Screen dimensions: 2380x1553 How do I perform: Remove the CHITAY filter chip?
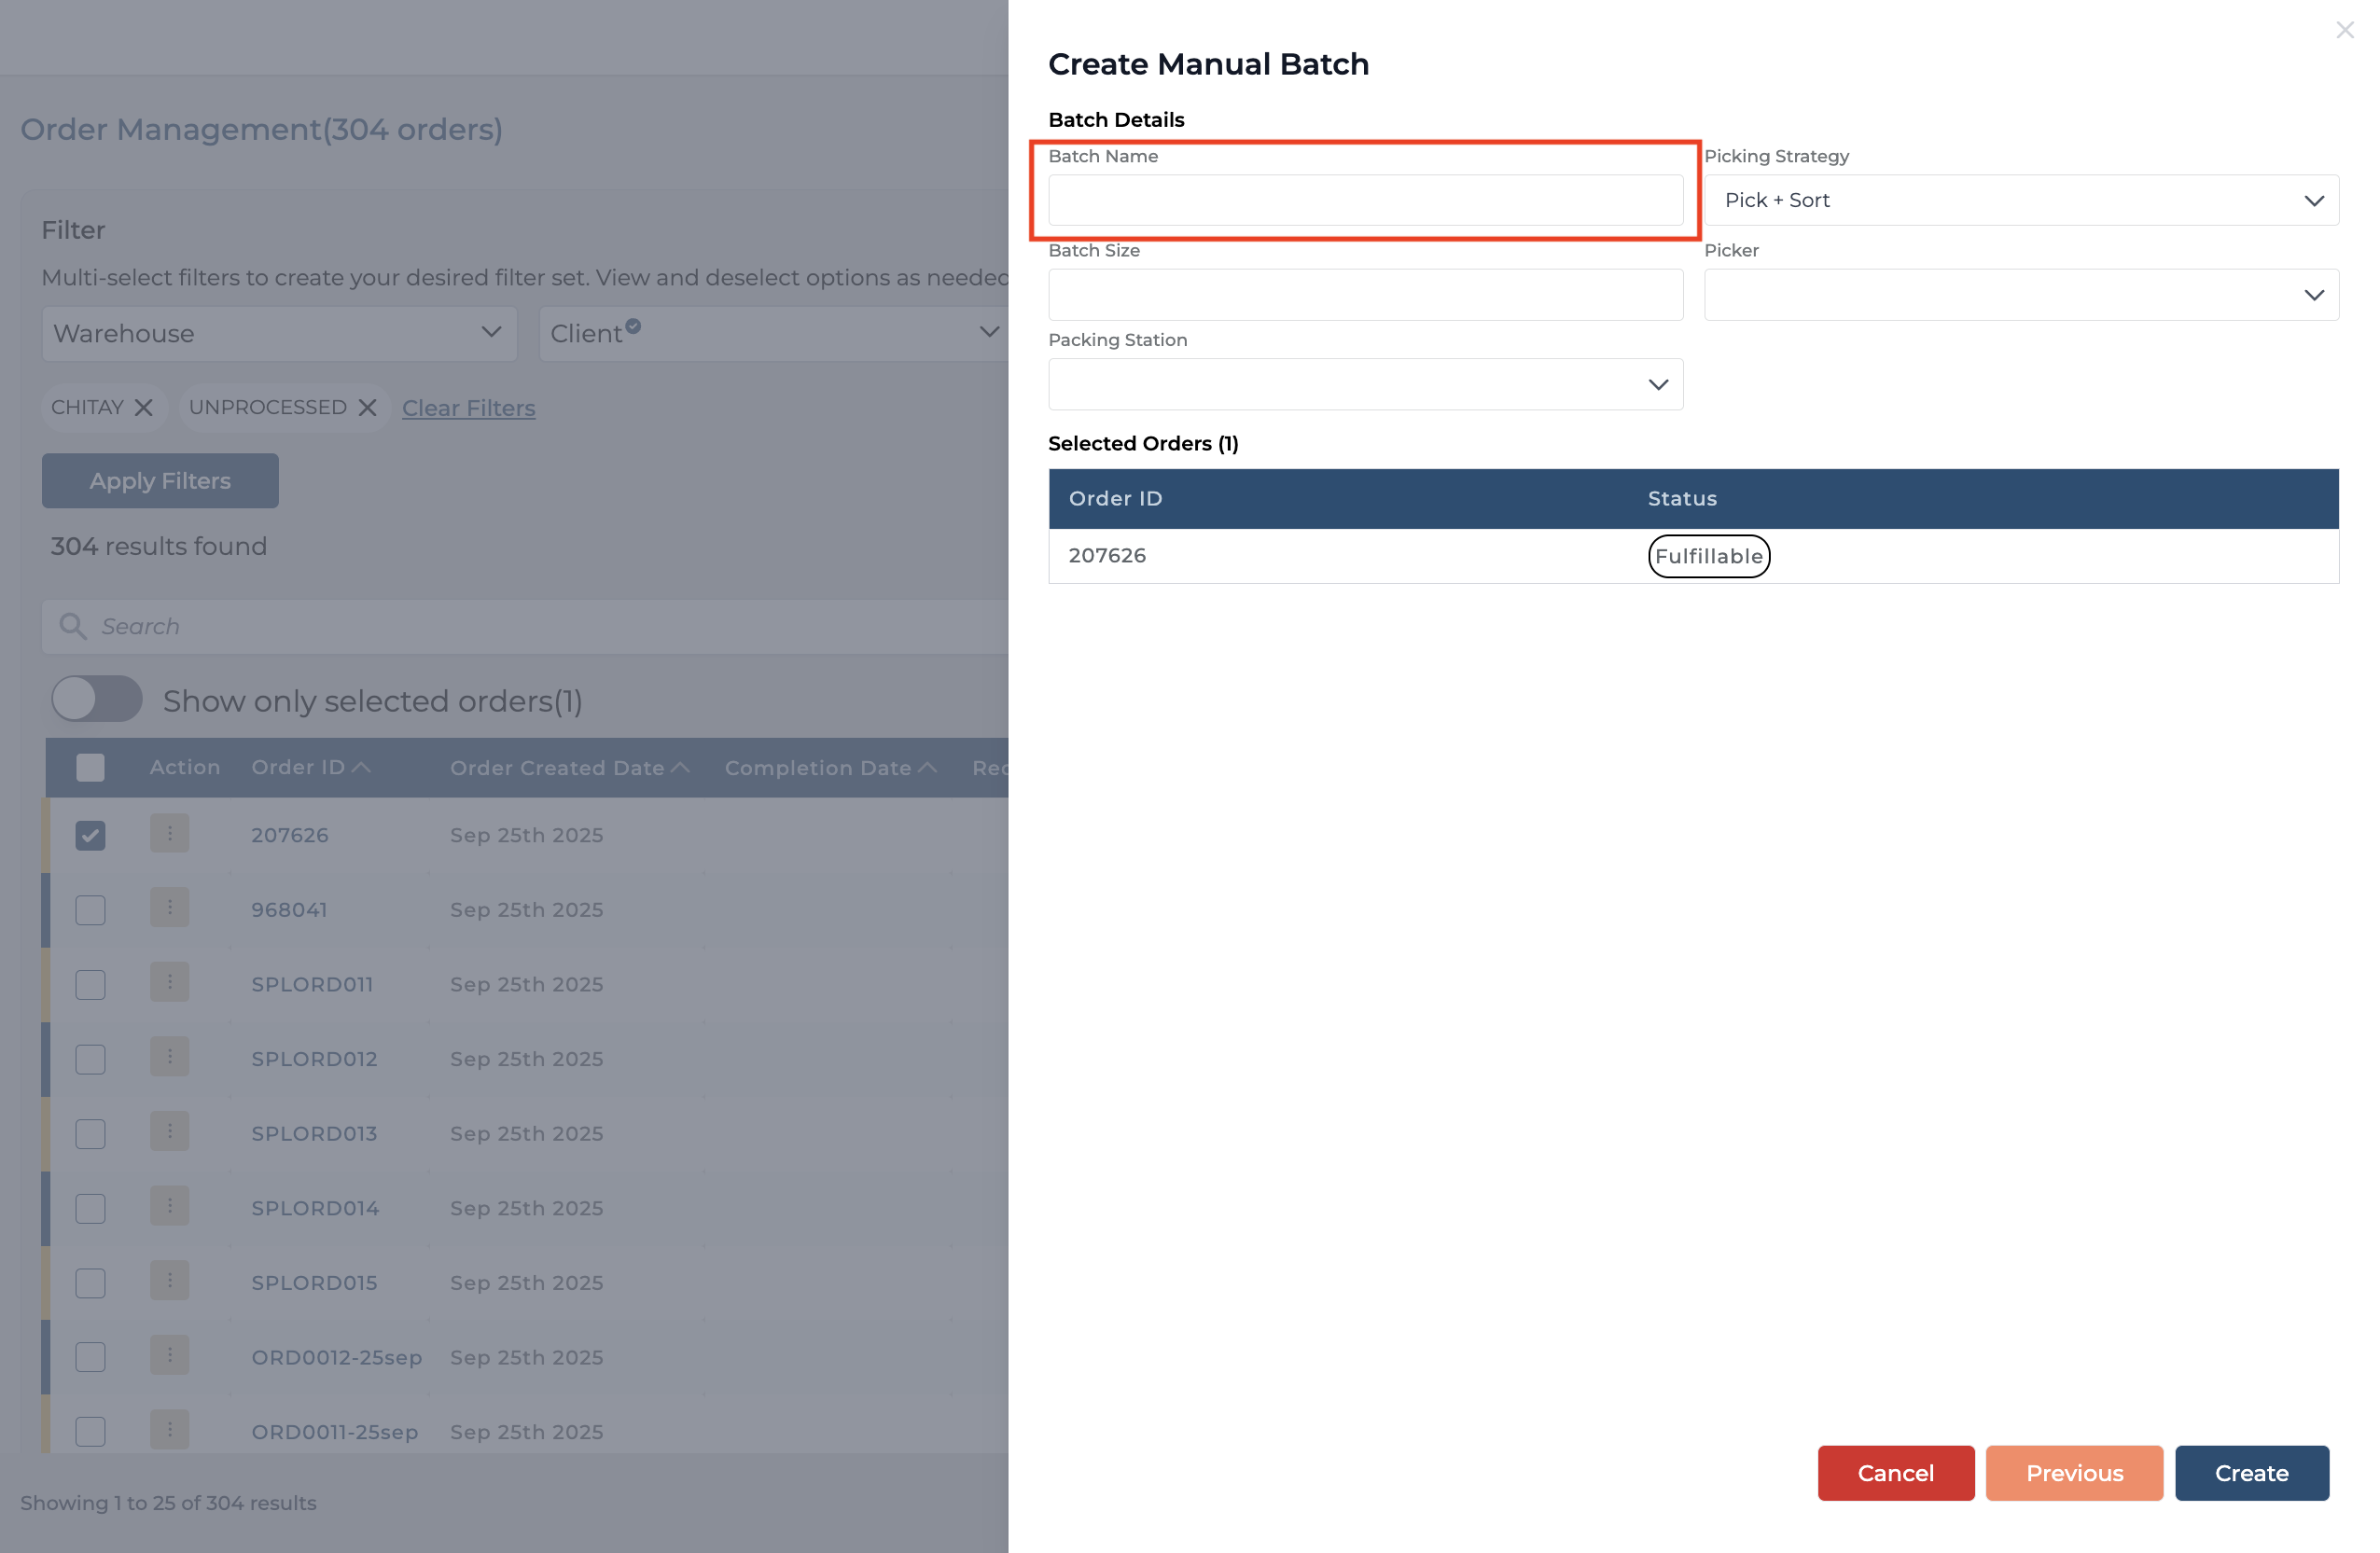(144, 408)
